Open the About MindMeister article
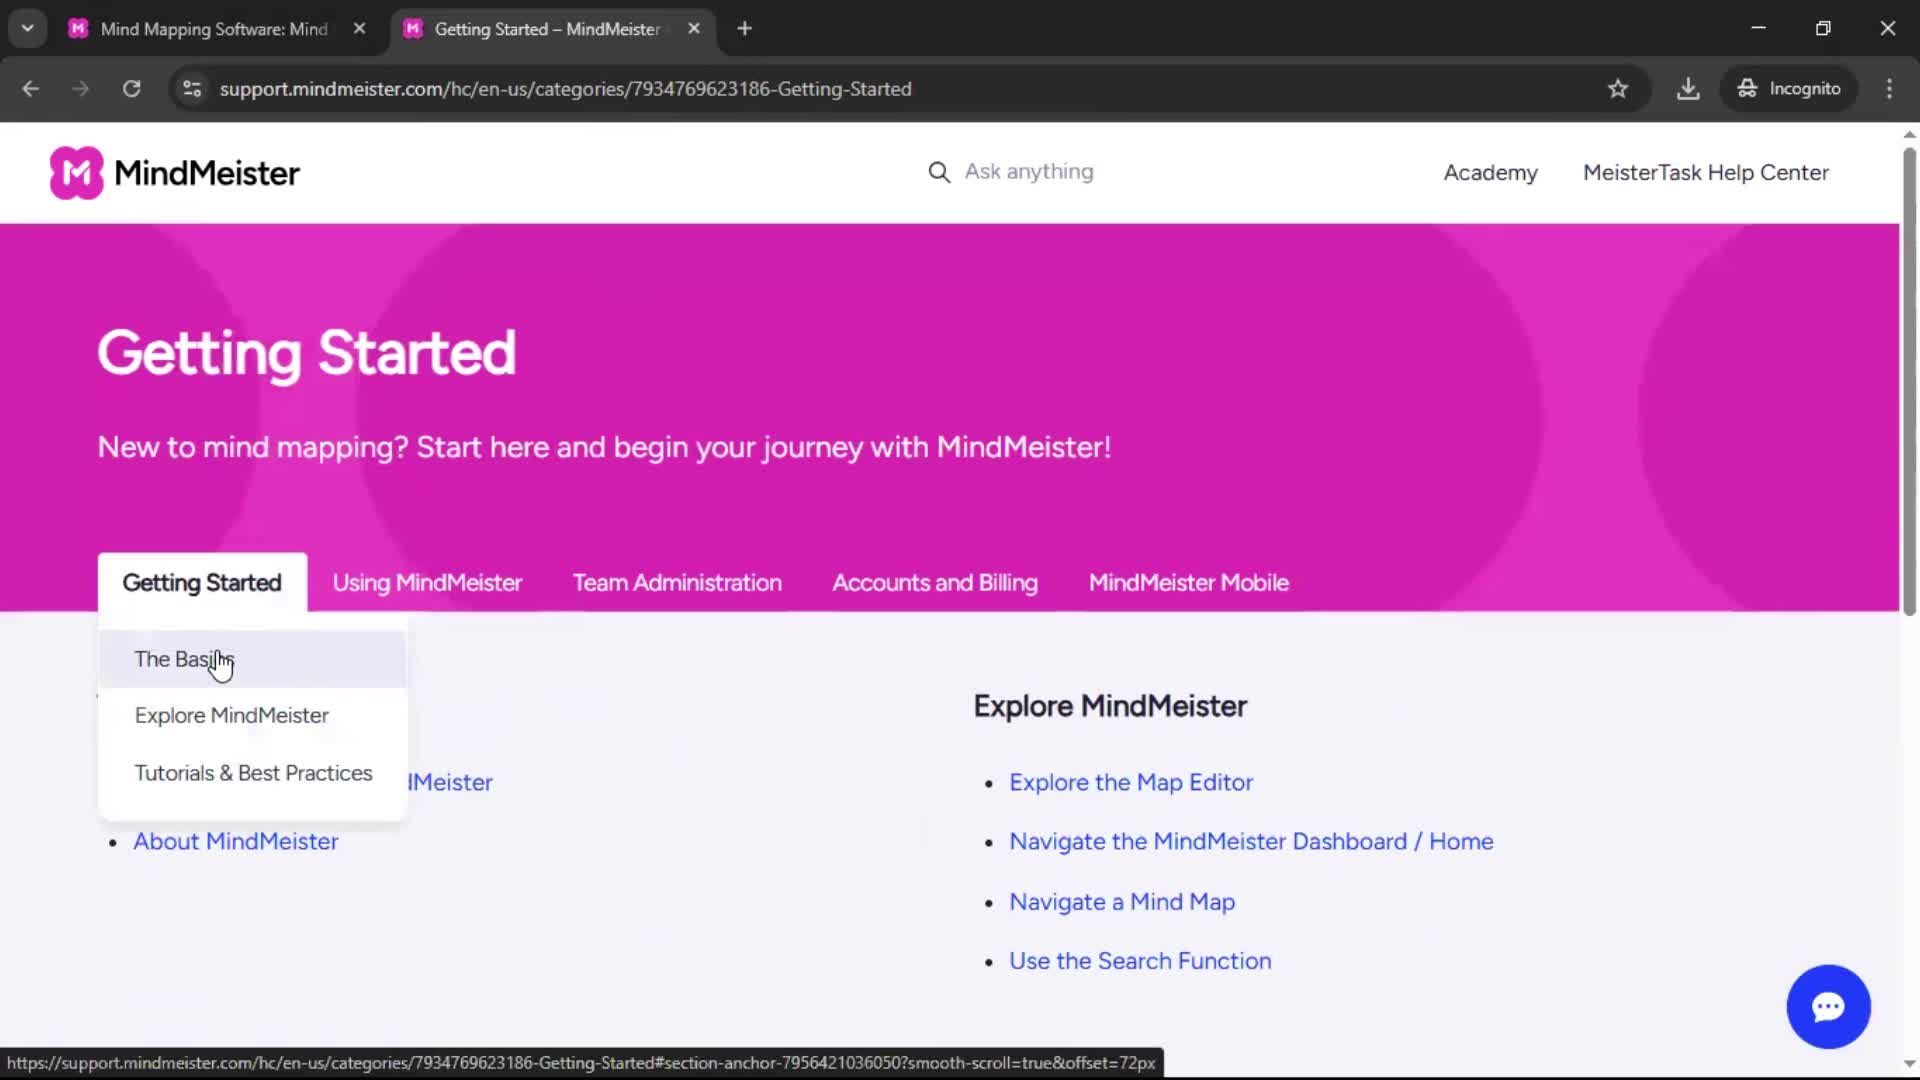 [x=236, y=842]
